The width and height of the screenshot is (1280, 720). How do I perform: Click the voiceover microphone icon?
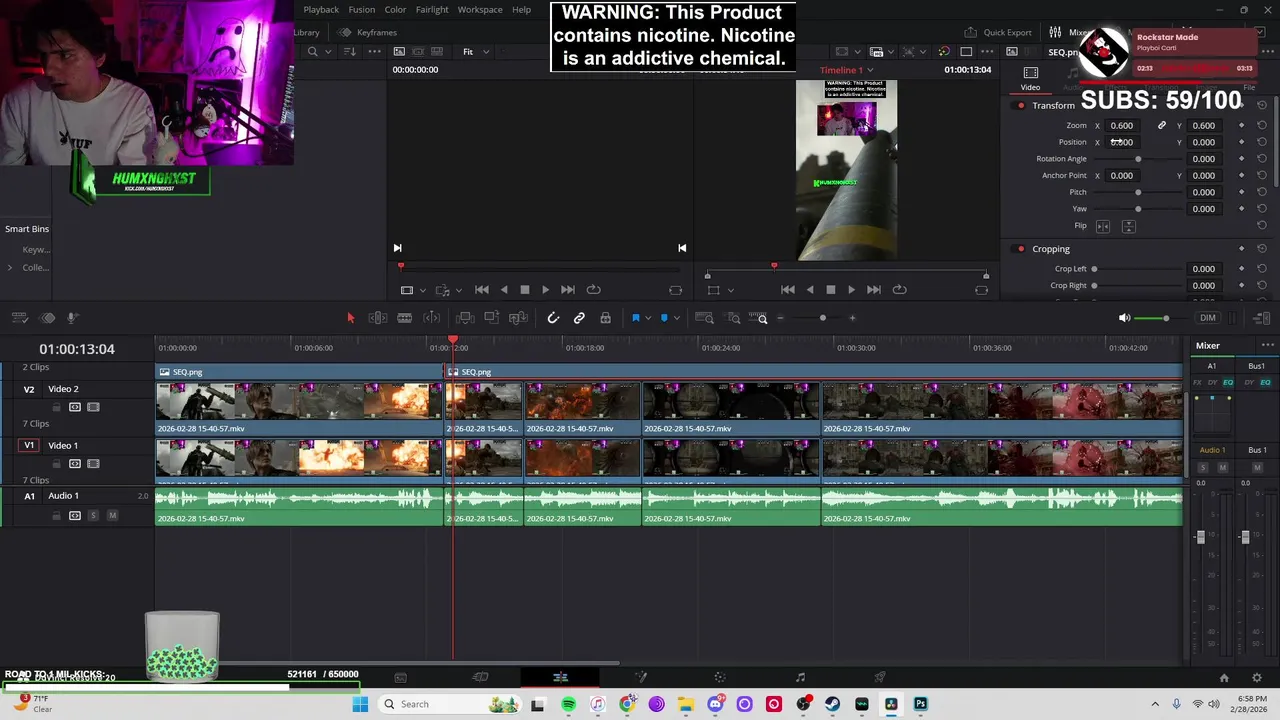[x=72, y=318]
